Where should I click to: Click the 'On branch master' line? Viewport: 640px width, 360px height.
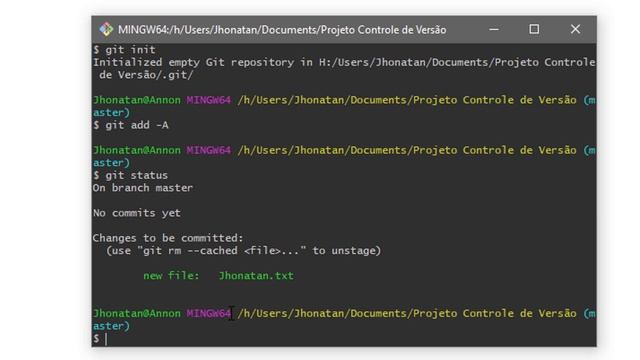point(142,188)
